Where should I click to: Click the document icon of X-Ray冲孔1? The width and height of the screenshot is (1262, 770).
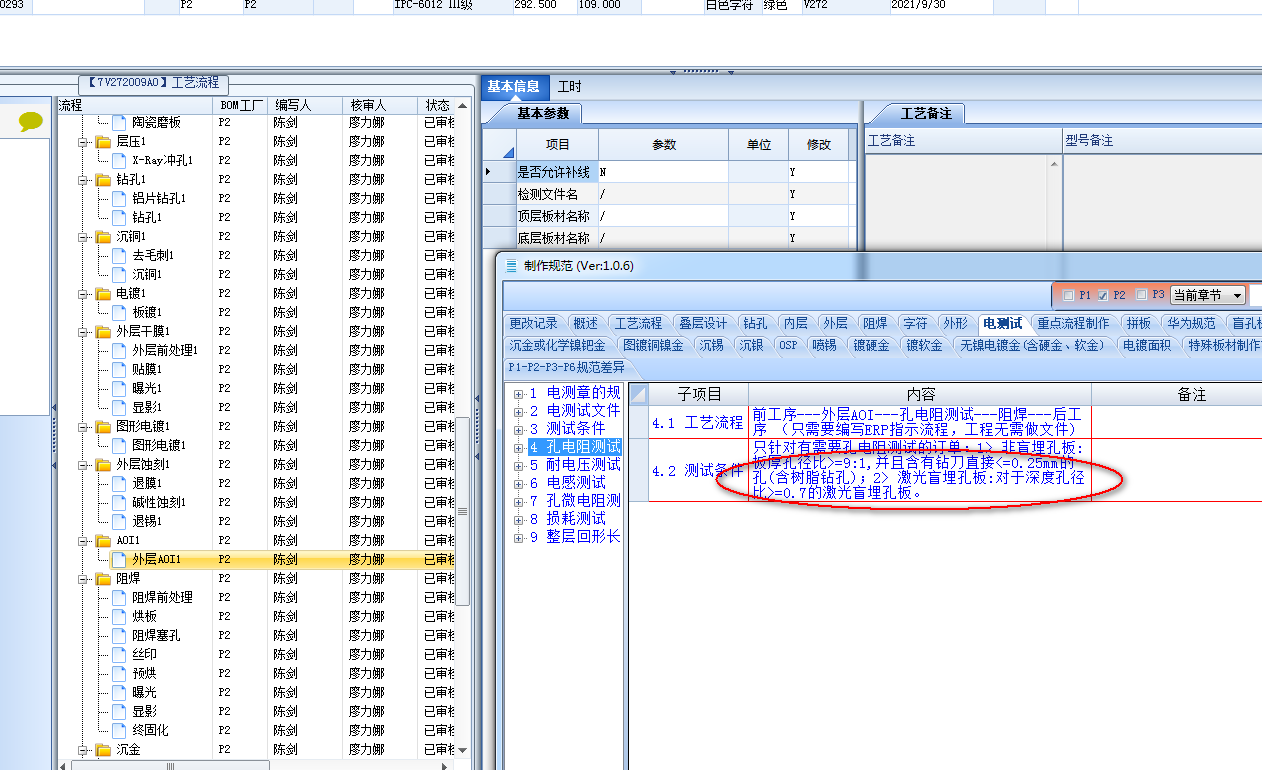pyautogui.click(x=119, y=160)
